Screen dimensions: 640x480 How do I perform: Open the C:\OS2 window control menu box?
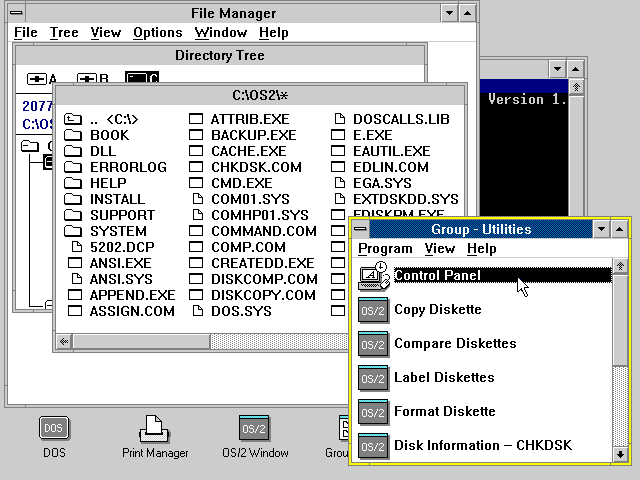click(64, 95)
